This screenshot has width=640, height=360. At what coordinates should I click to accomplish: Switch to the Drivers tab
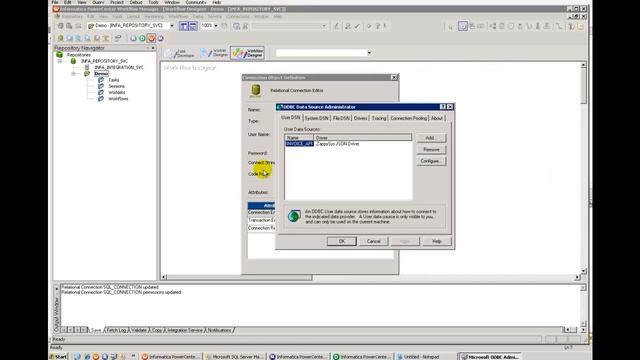tap(360, 118)
